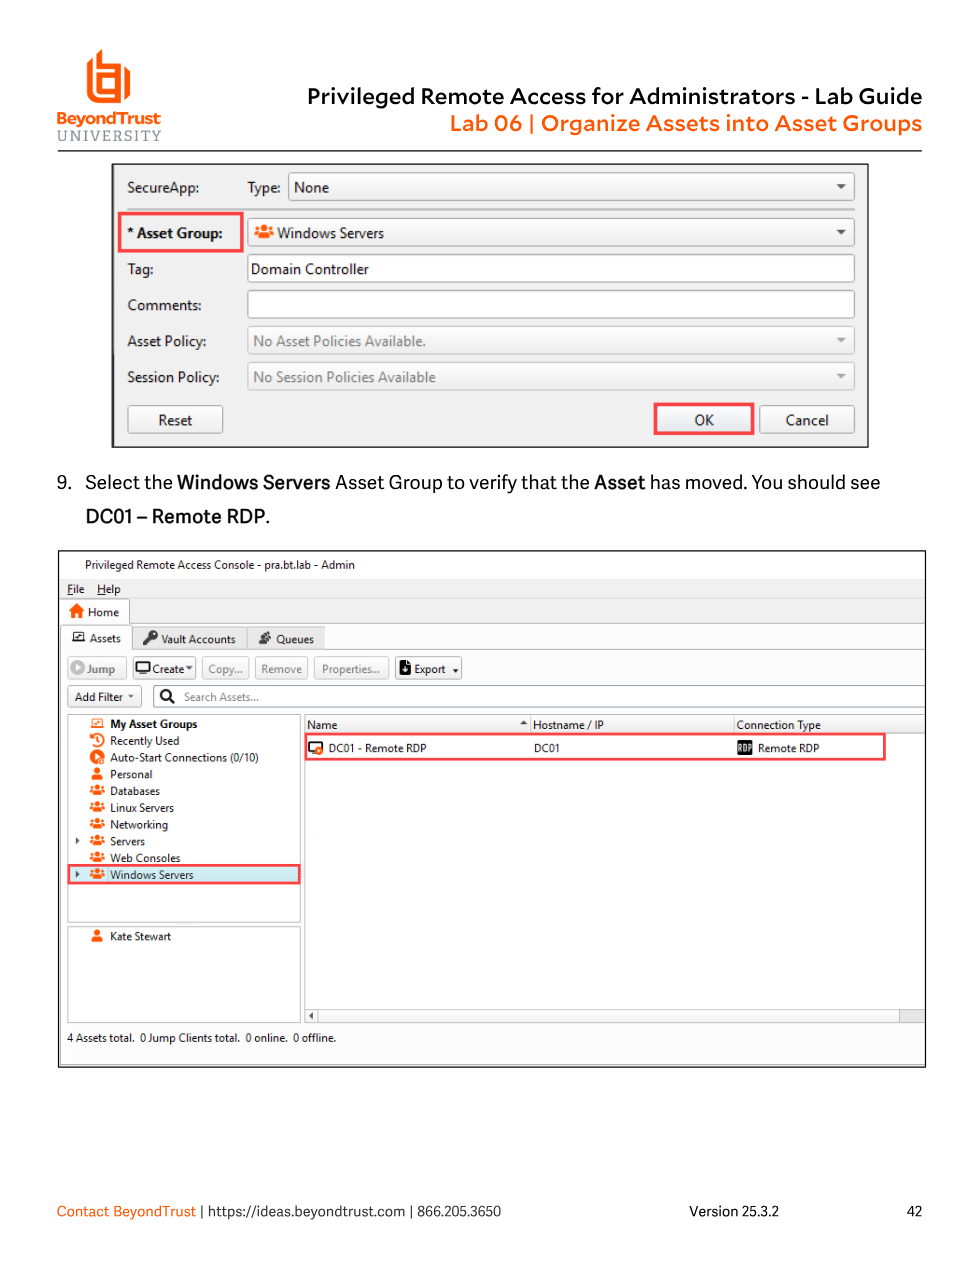This screenshot has width=979, height=1267.
Task: Click the Recently Used clock icon
Action: click(97, 740)
